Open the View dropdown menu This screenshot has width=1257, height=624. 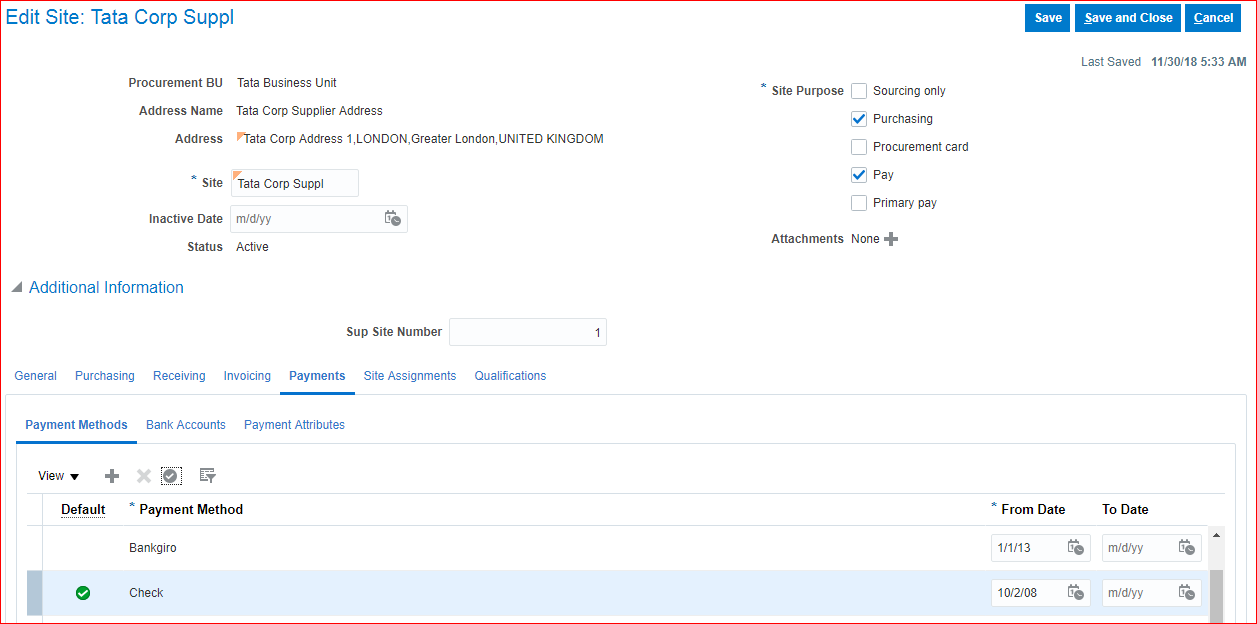[x=58, y=476]
